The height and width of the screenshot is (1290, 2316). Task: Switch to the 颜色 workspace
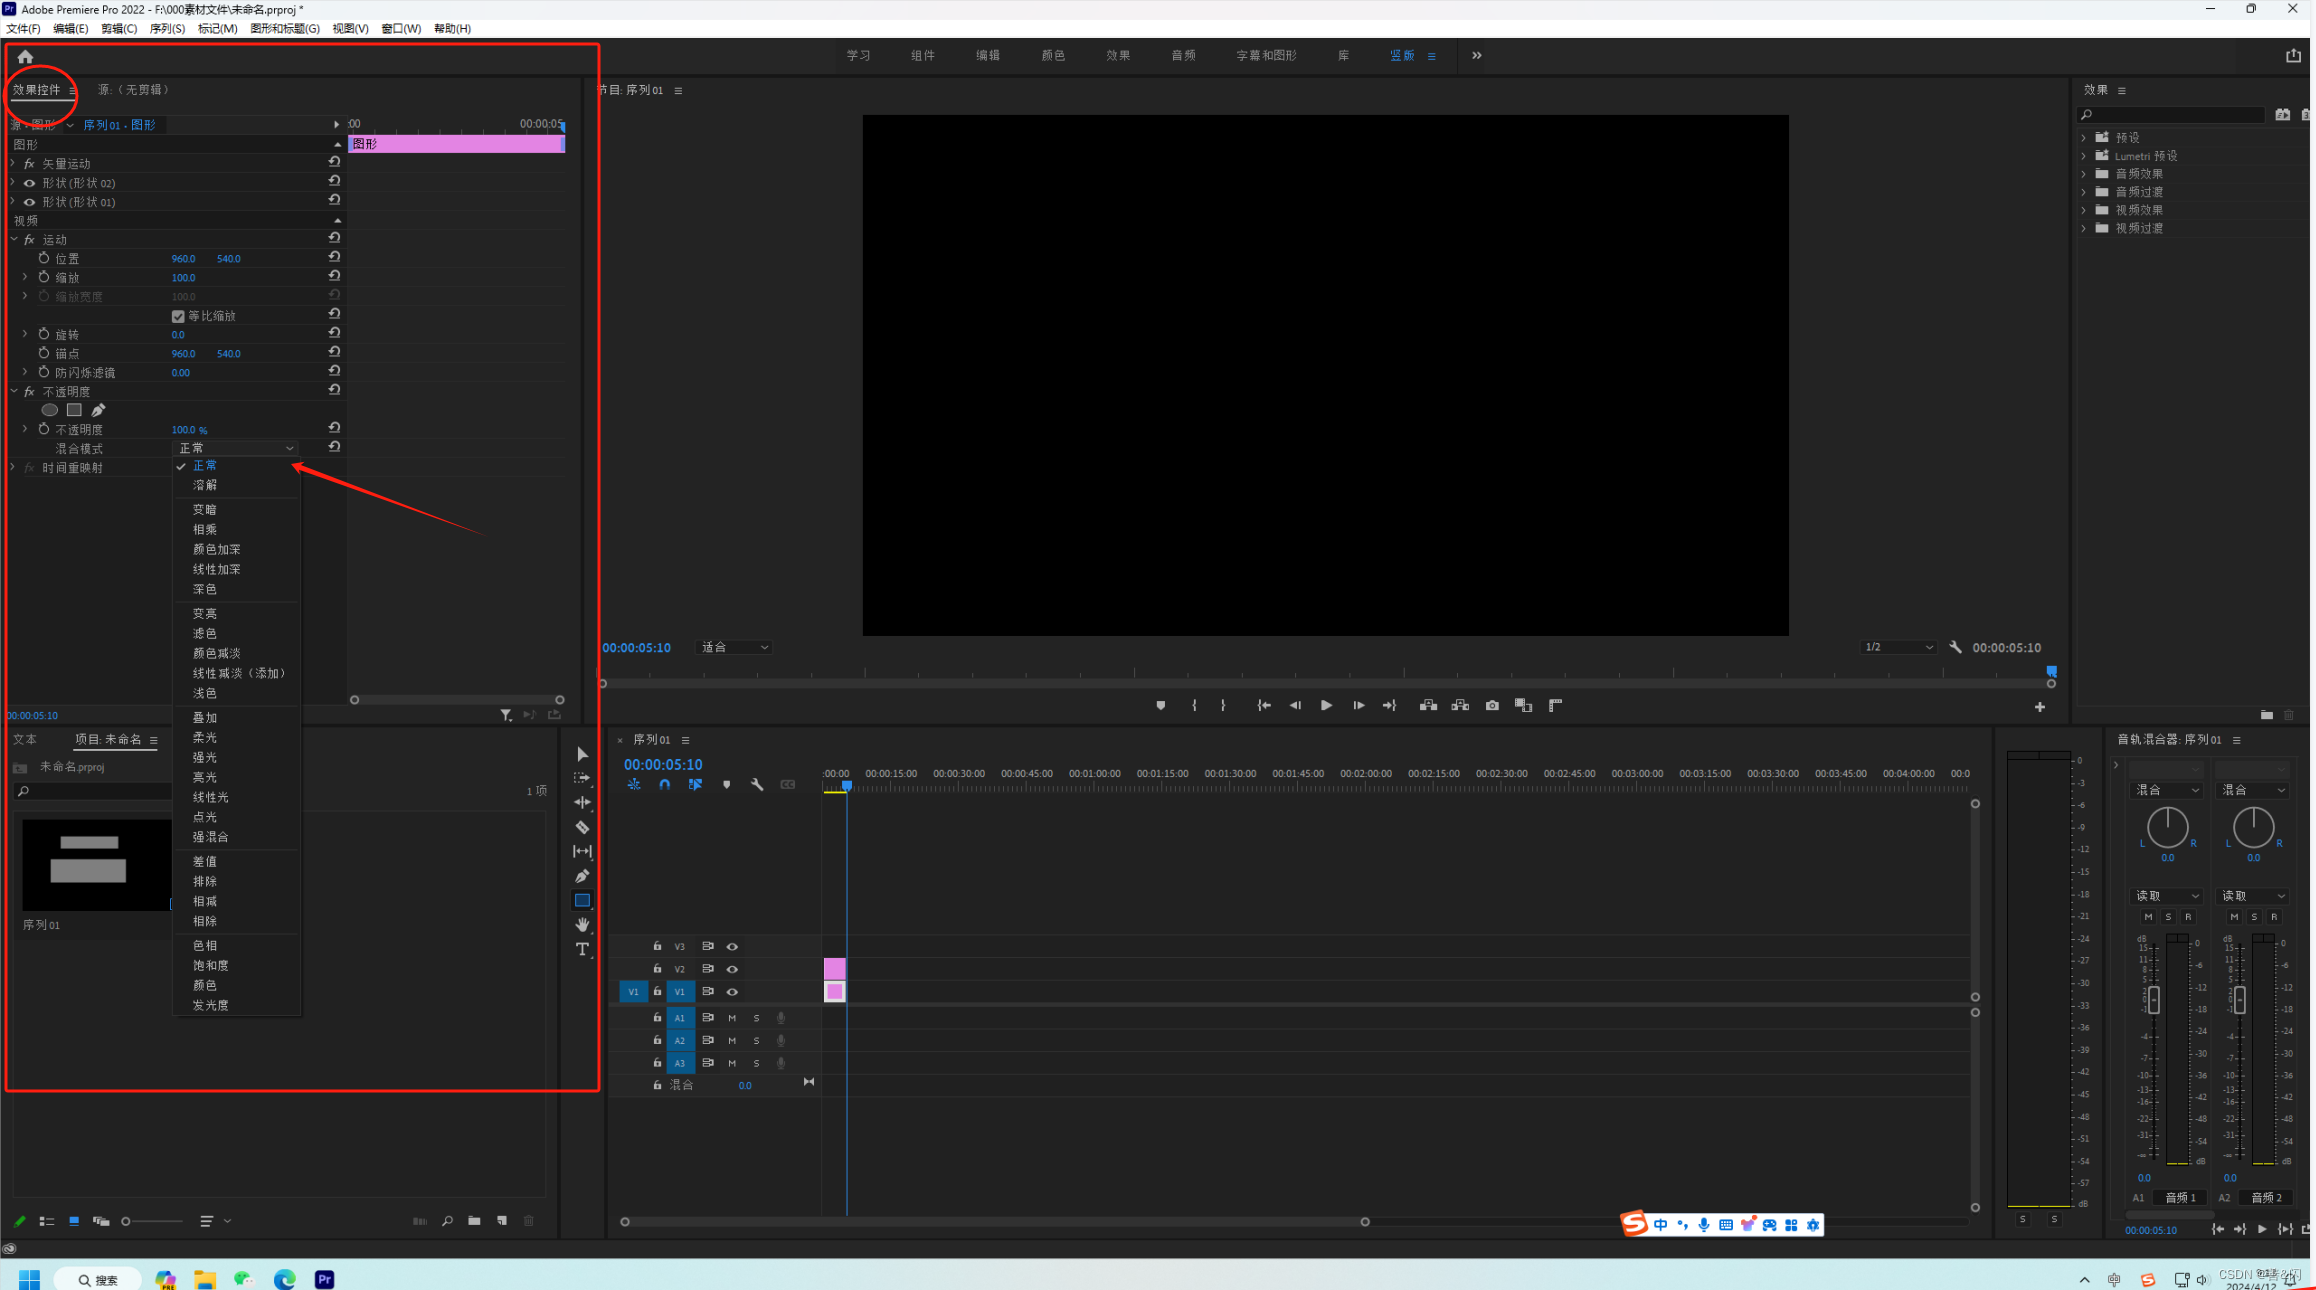point(1052,56)
